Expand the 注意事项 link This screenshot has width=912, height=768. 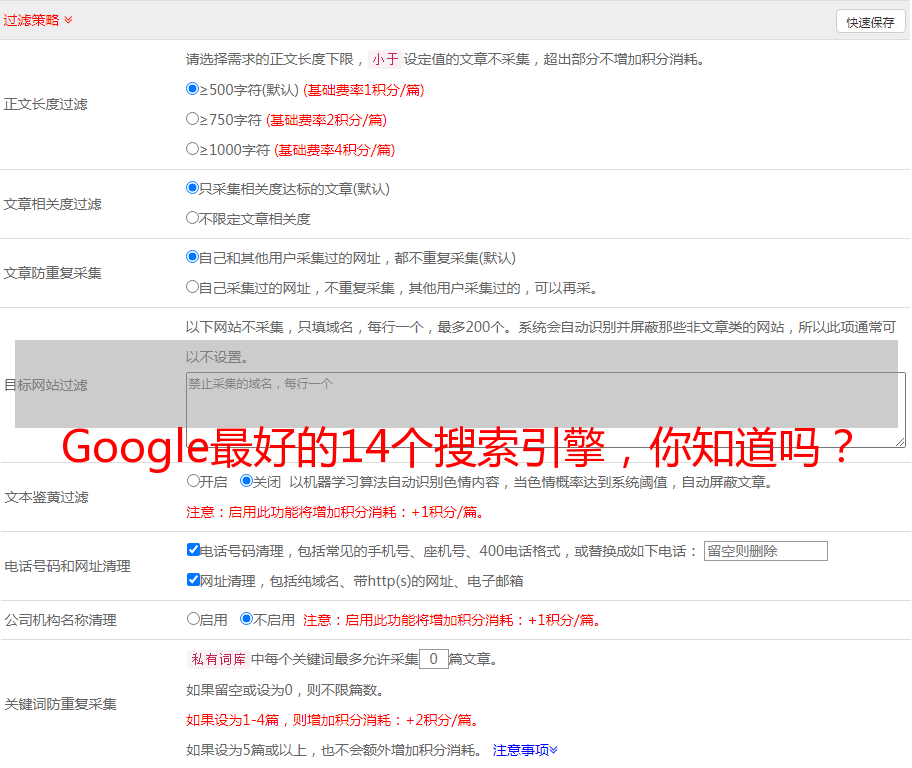525,750
